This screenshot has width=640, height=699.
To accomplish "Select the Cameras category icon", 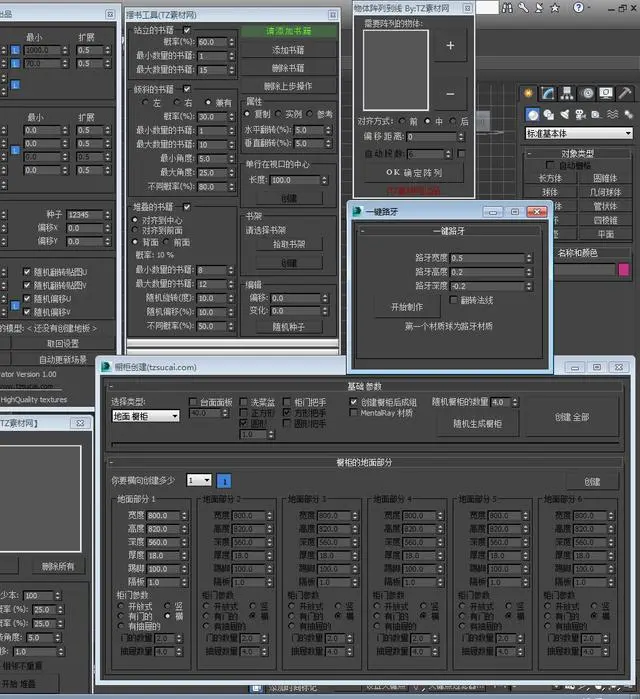I will coord(580,115).
